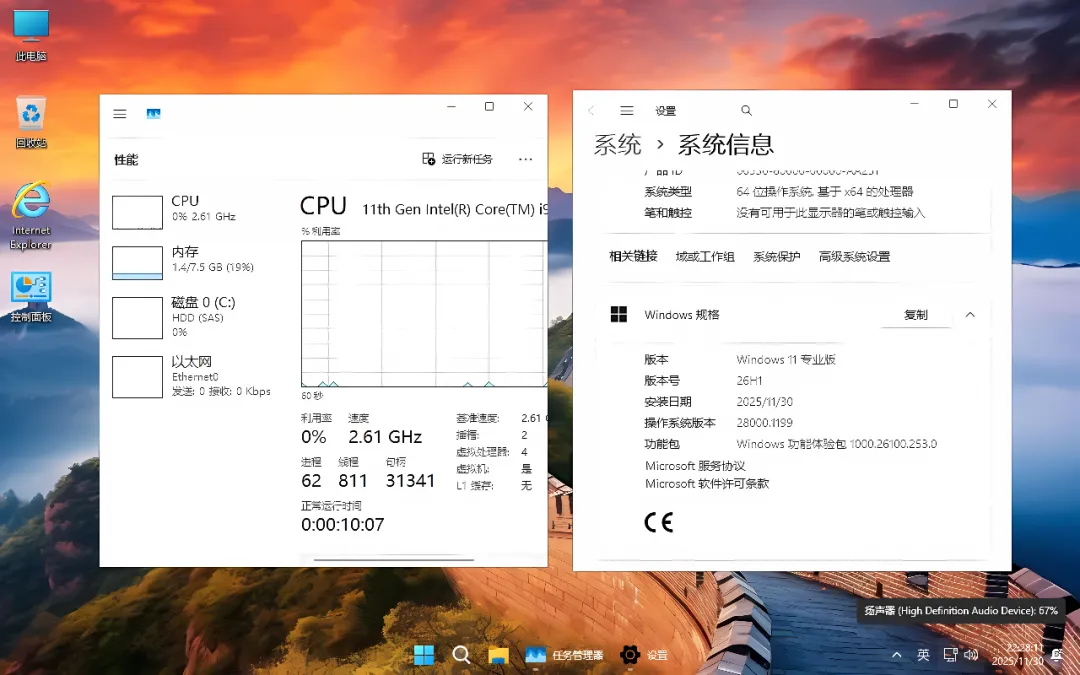
Task: Open Microsoft 服务协议 link
Action: click(695, 466)
